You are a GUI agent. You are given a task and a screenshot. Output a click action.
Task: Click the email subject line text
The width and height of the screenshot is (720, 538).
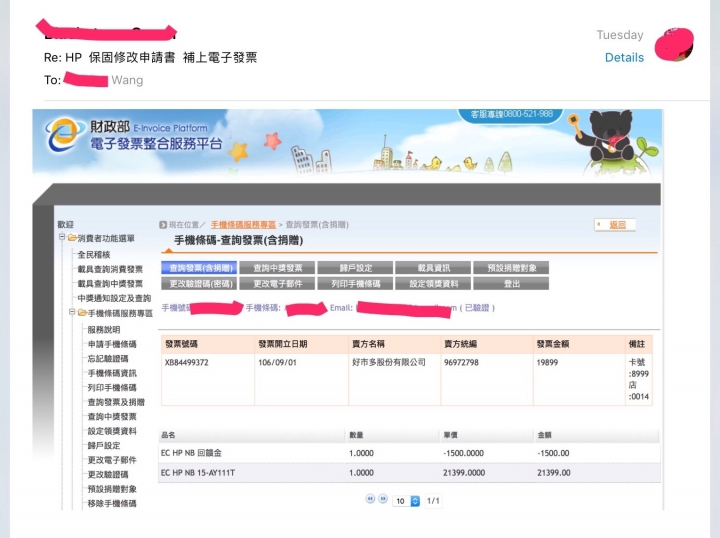tap(151, 57)
